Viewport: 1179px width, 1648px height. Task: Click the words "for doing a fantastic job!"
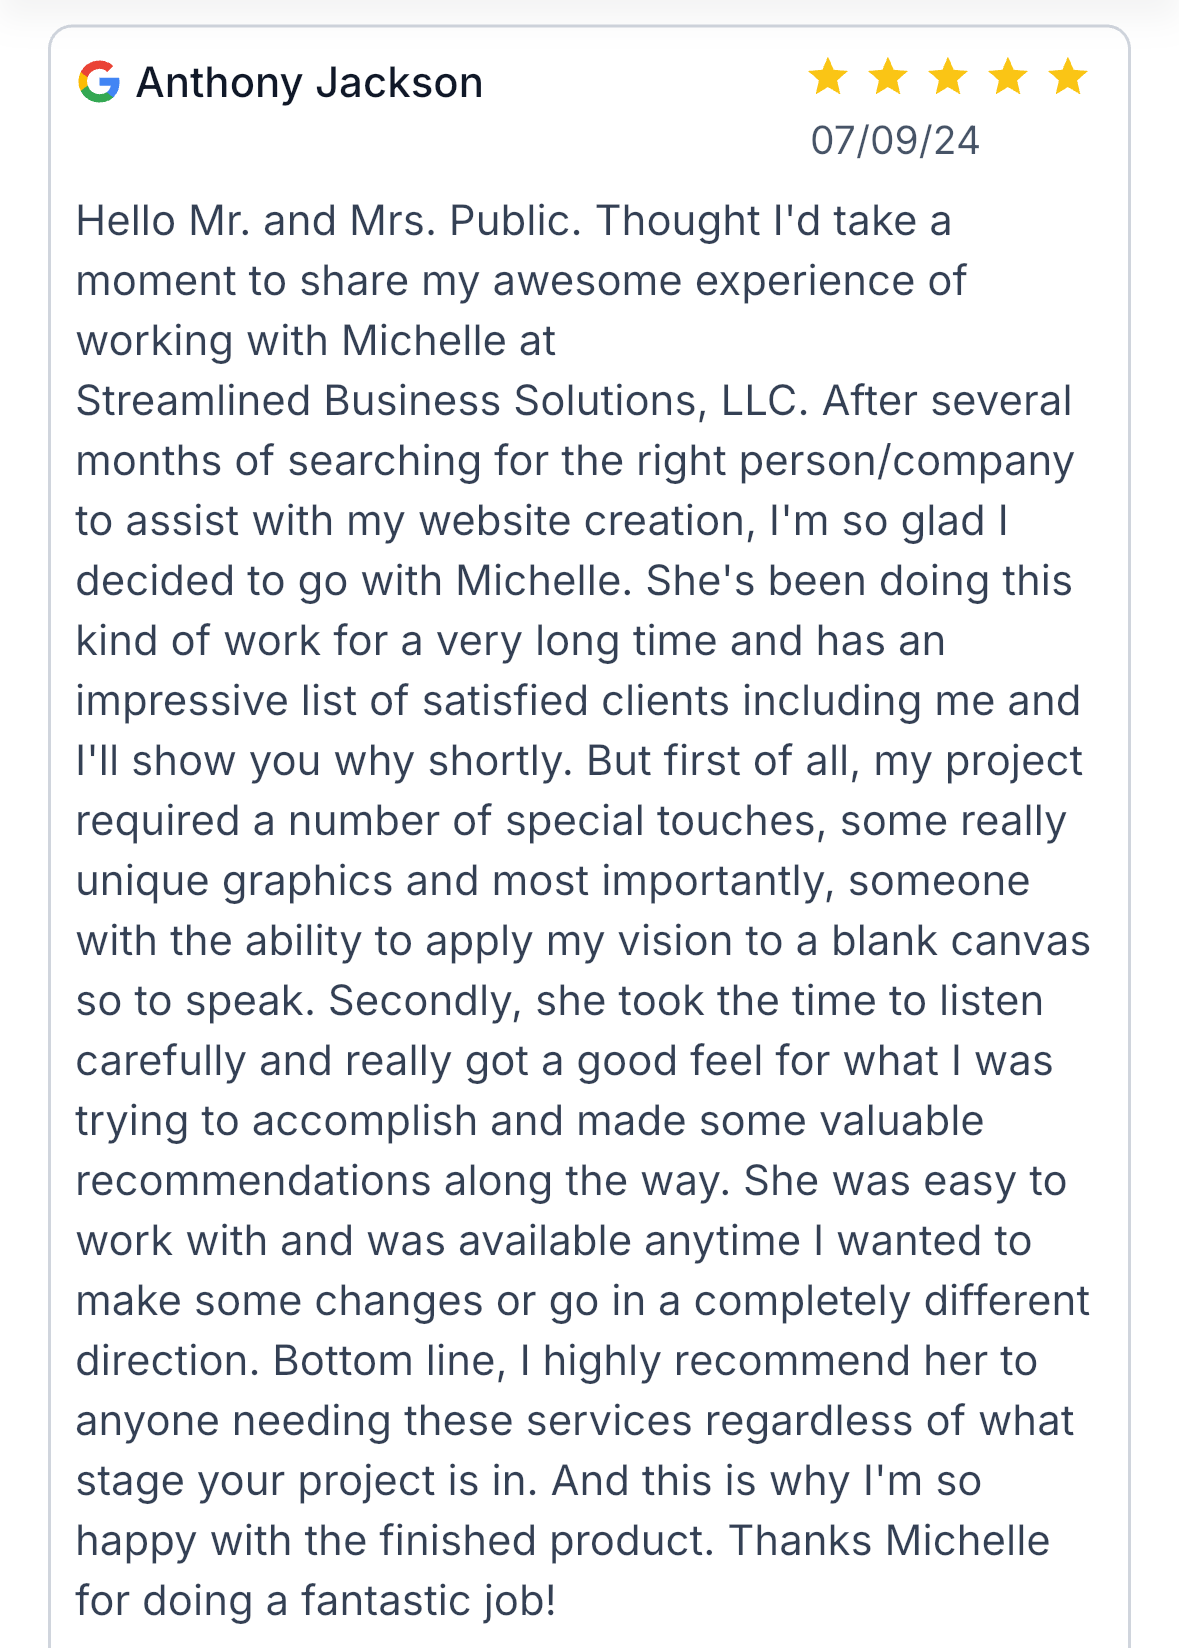(x=316, y=1601)
